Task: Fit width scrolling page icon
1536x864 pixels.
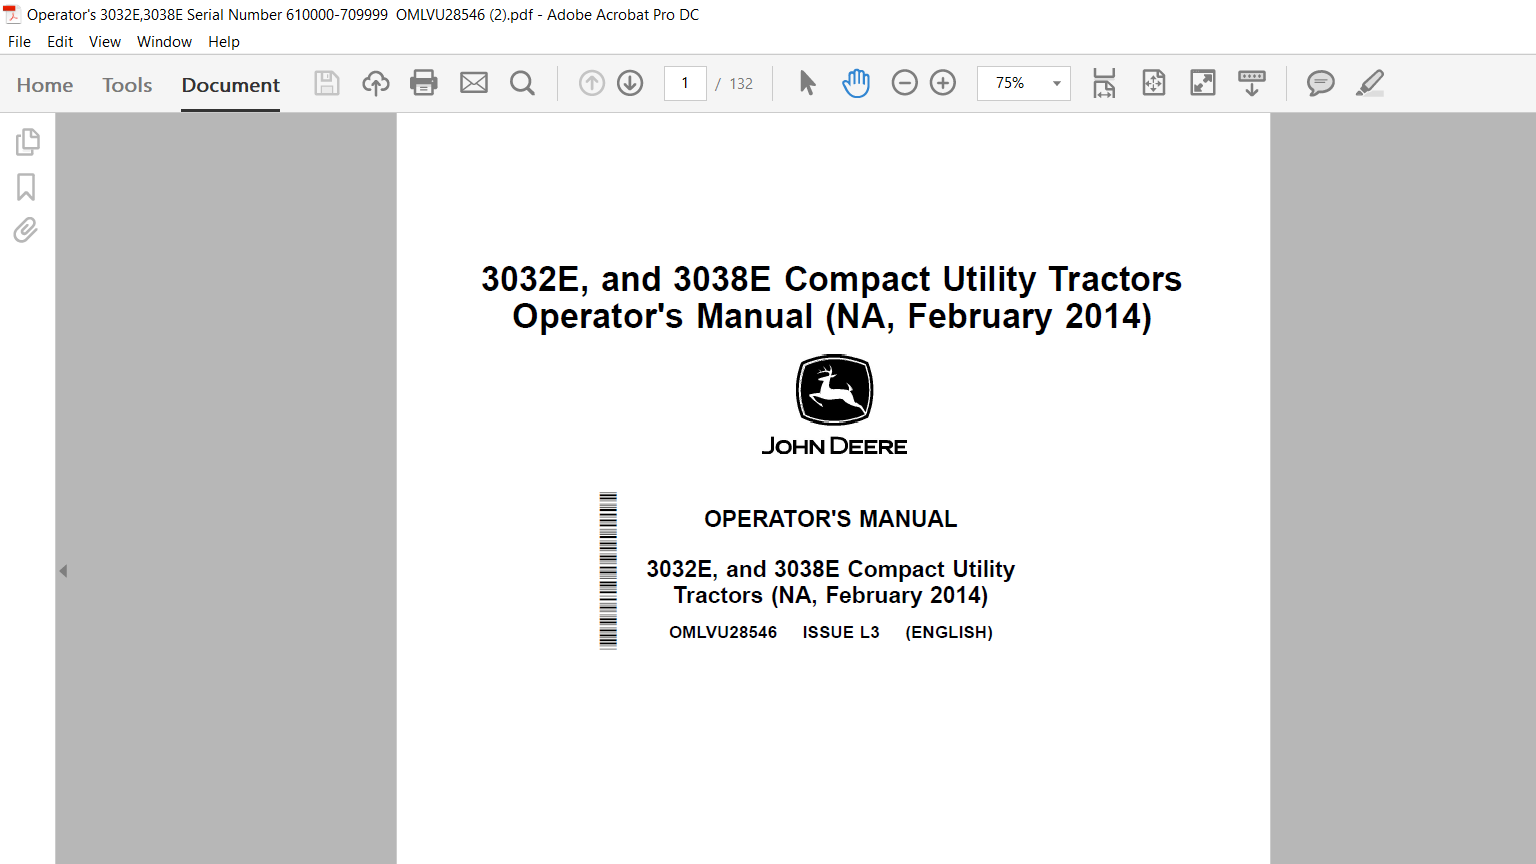Action: tap(1104, 83)
